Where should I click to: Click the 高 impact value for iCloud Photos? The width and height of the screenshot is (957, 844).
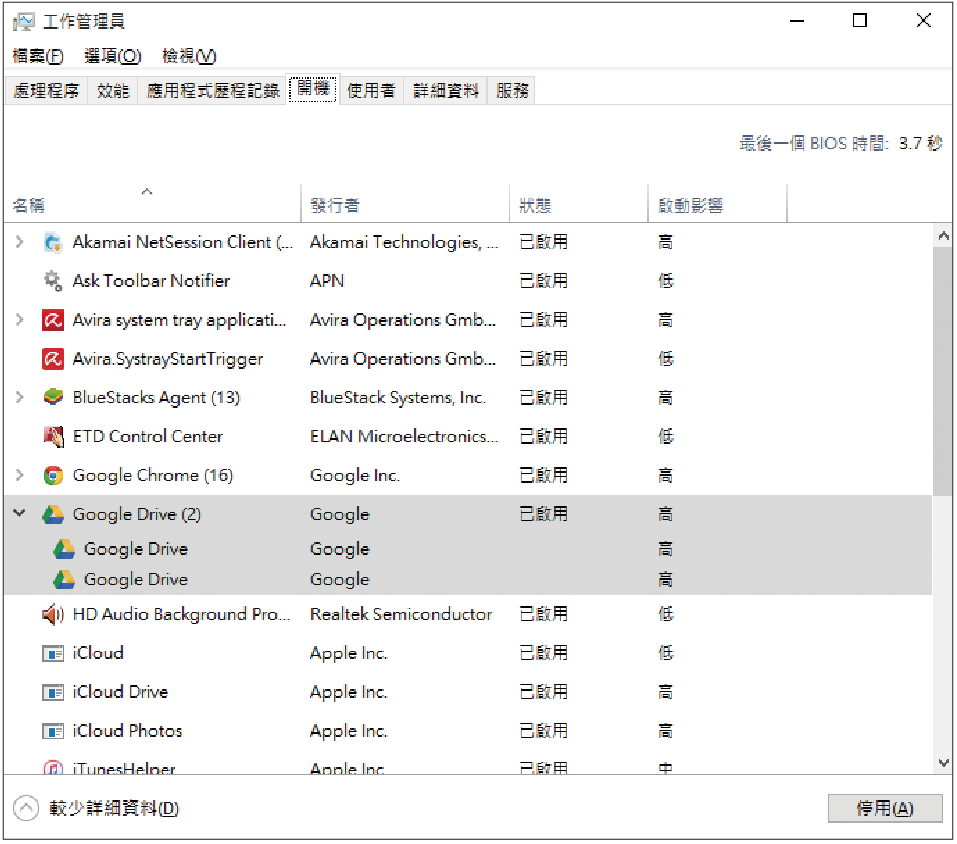tap(665, 731)
